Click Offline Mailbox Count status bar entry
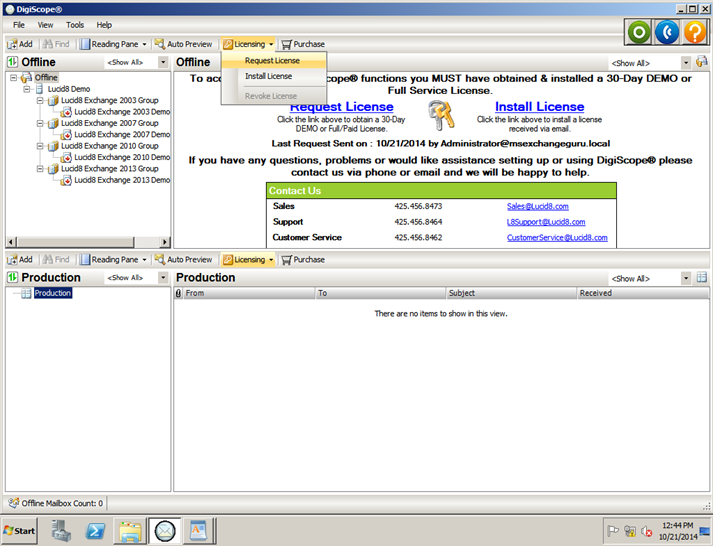The height and width of the screenshot is (546, 713). click(x=56, y=503)
